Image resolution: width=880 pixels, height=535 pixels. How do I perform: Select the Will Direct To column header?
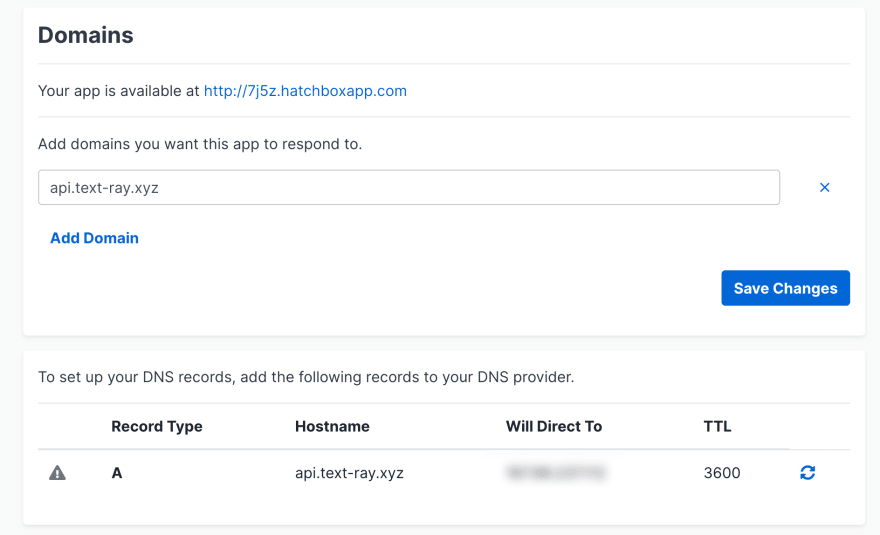click(554, 427)
